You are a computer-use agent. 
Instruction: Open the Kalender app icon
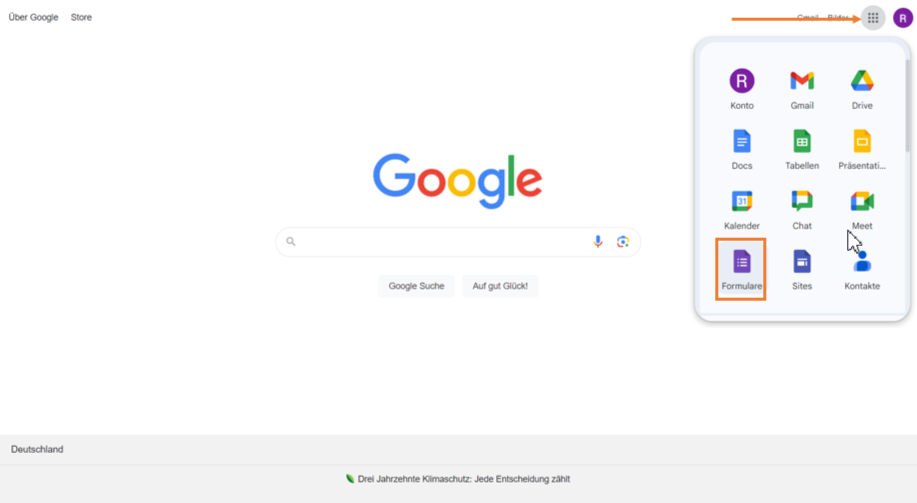742,209
